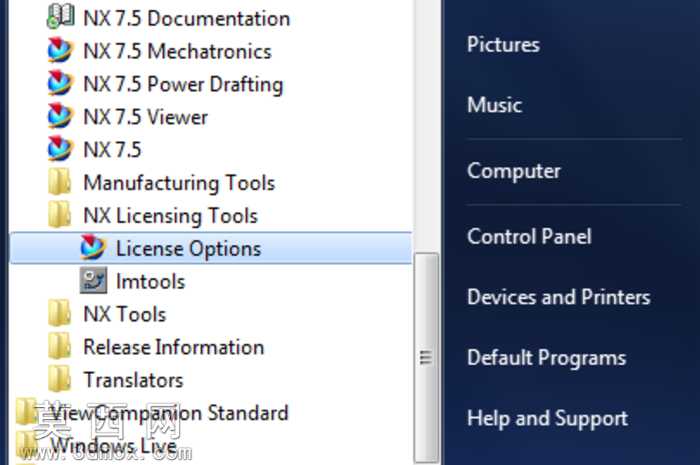Click the Translators folder icon
The image size is (700, 465).
(x=59, y=378)
